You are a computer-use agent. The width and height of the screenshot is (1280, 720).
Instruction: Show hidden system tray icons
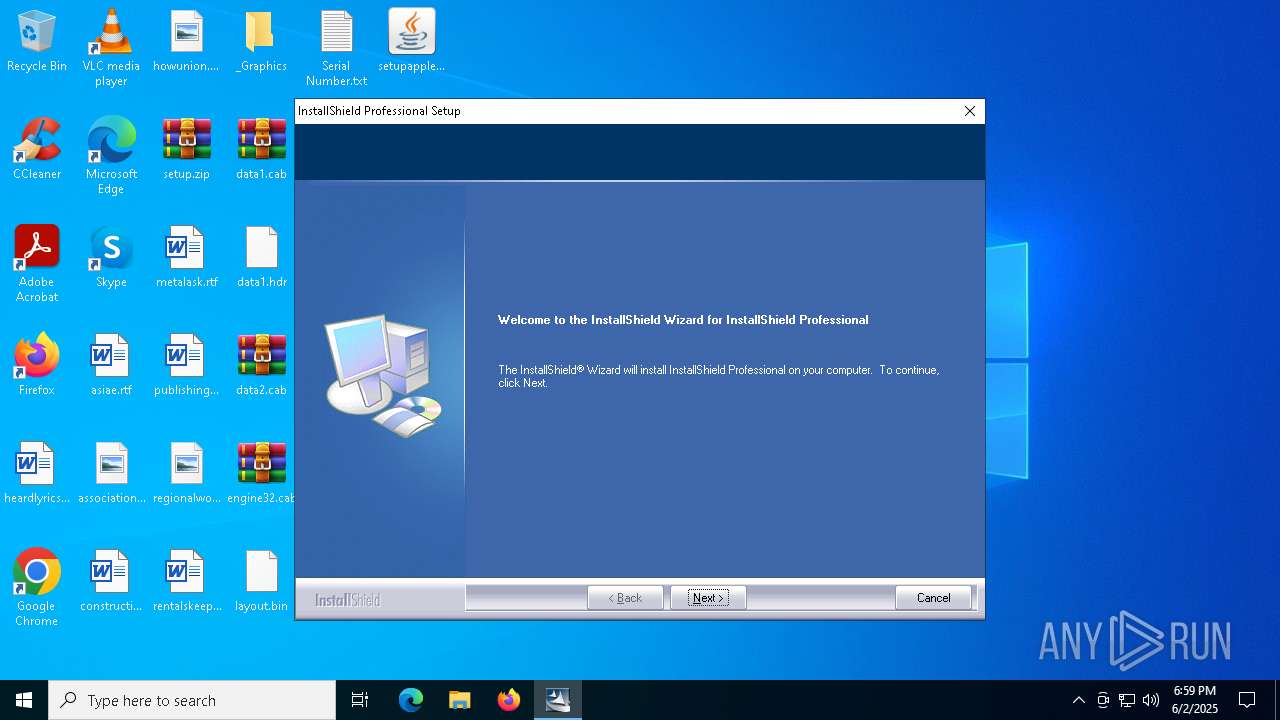pos(1078,700)
